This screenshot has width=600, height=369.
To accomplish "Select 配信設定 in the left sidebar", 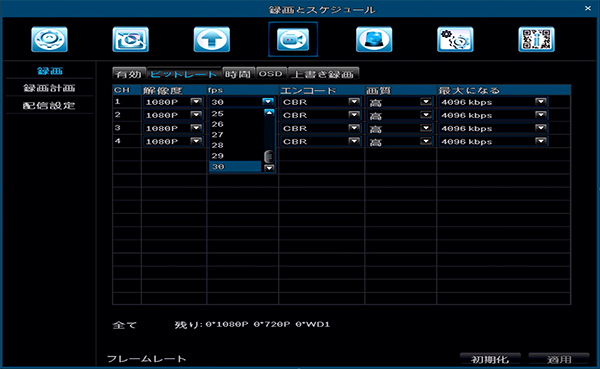I will [x=49, y=106].
